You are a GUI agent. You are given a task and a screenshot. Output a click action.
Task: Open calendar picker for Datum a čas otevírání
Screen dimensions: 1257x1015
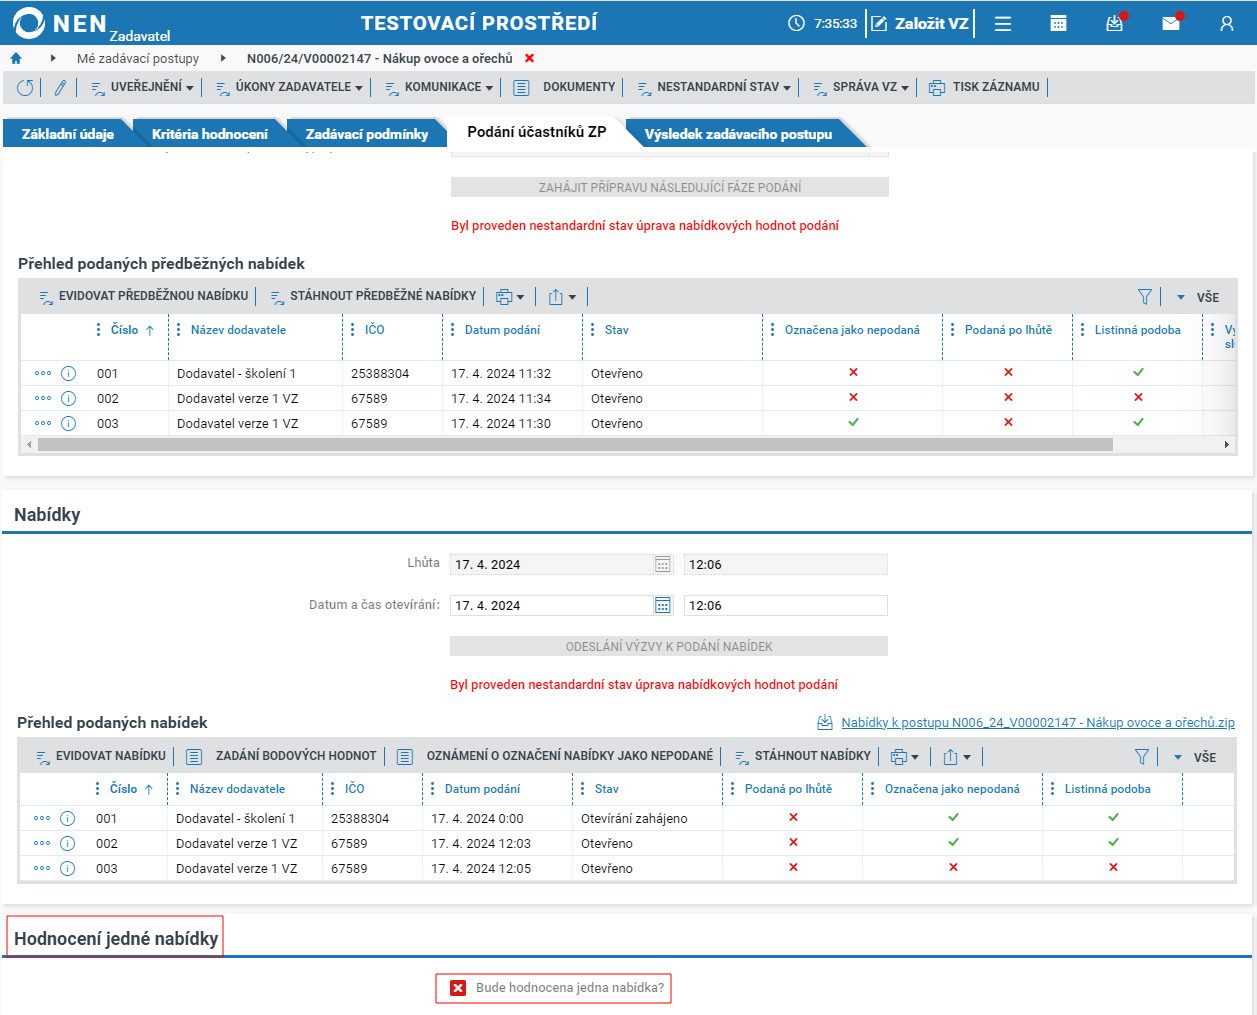(662, 605)
